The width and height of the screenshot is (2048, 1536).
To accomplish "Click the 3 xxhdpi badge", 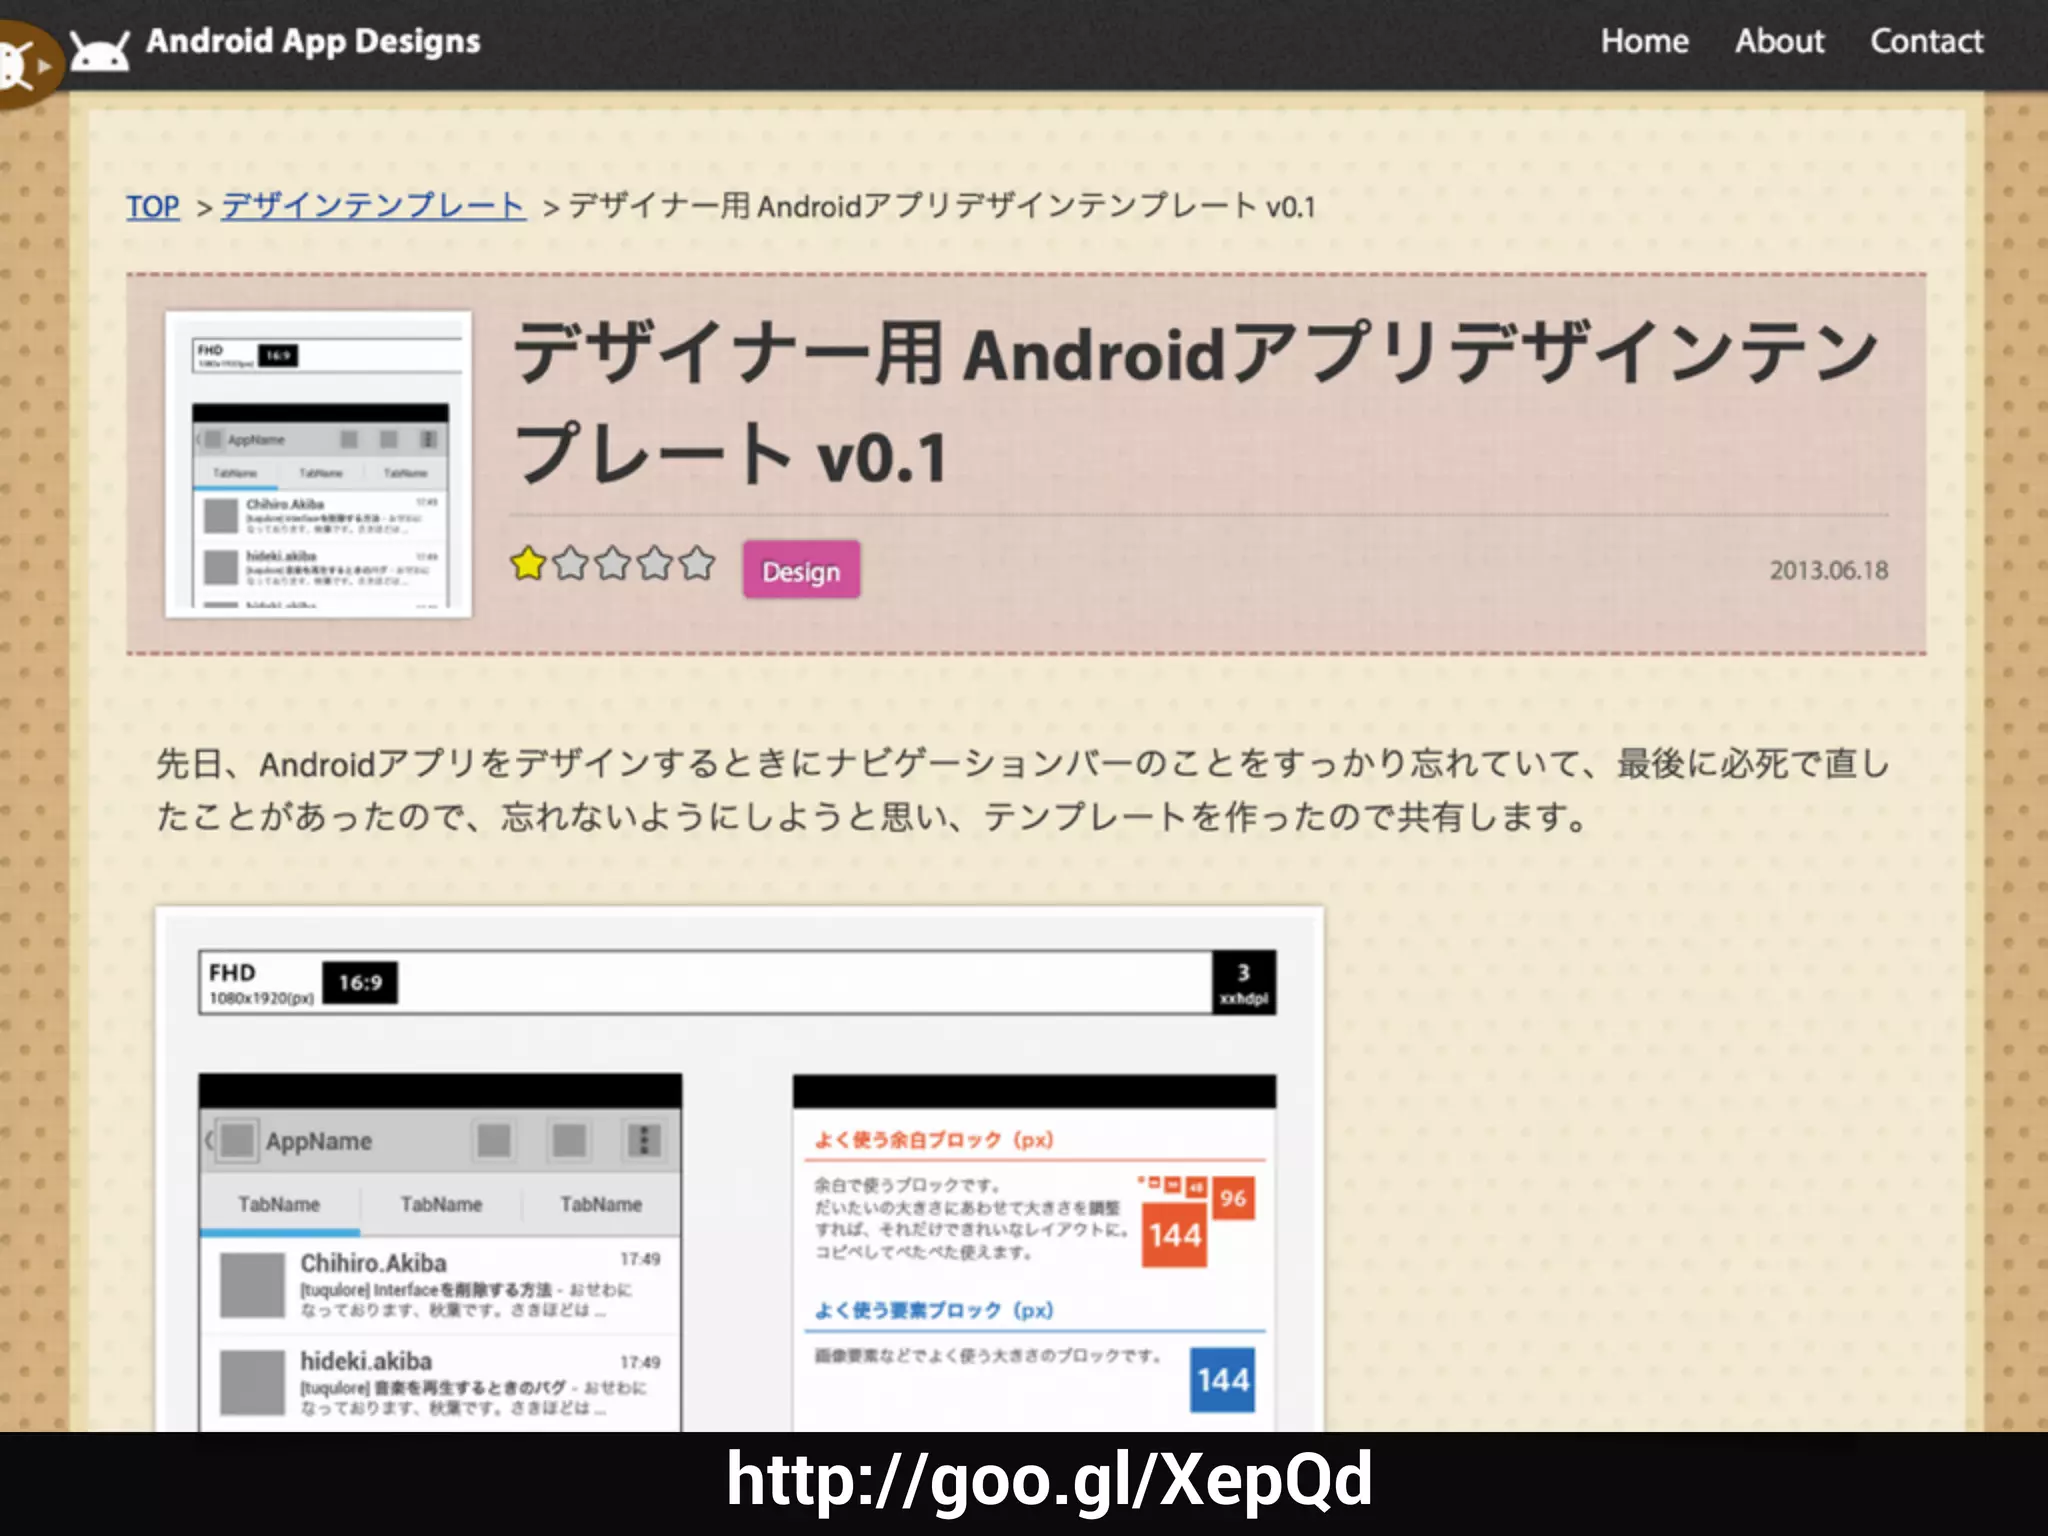I will (1244, 983).
